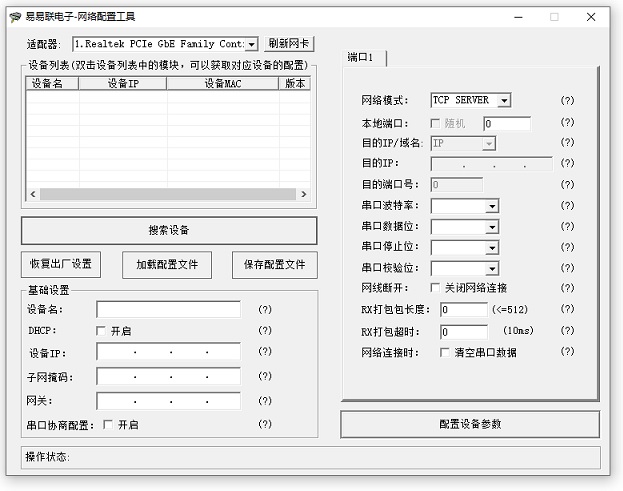Image resolution: width=623 pixels, height=491 pixels.
Task: Toggle the 串口协商配置 开启 checkbox
Action: pos(108,425)
